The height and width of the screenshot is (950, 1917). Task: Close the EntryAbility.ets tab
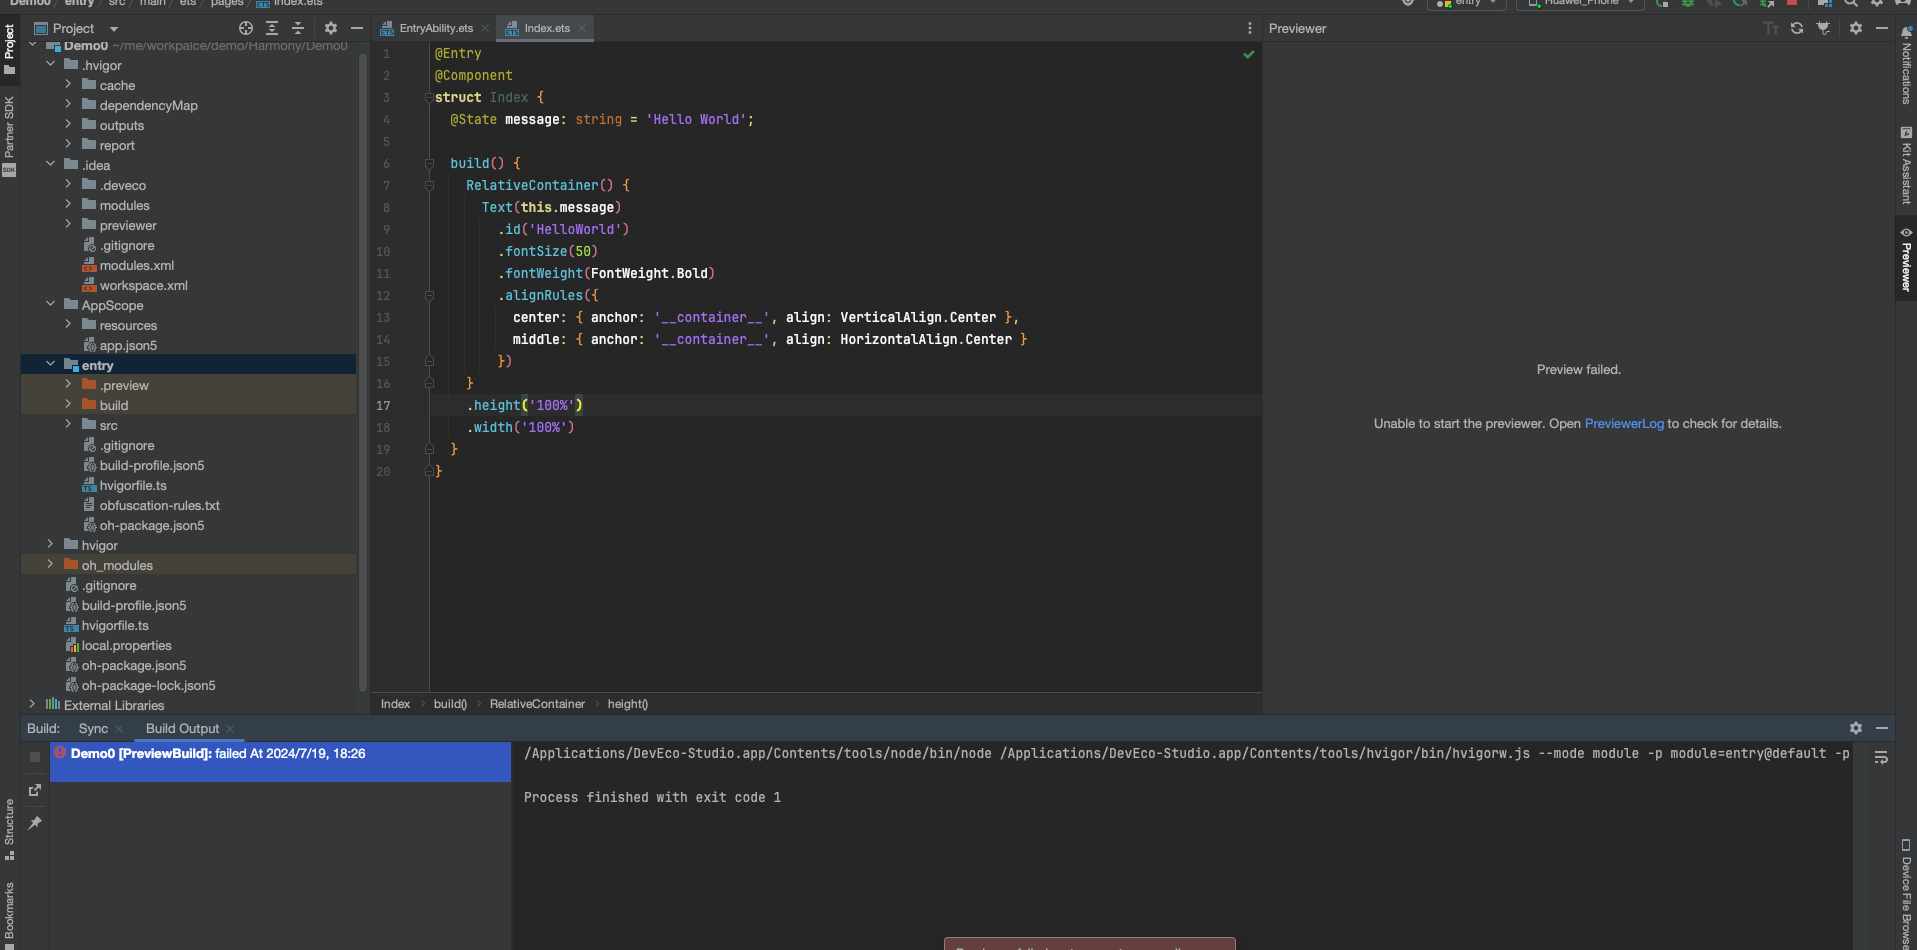485,28
